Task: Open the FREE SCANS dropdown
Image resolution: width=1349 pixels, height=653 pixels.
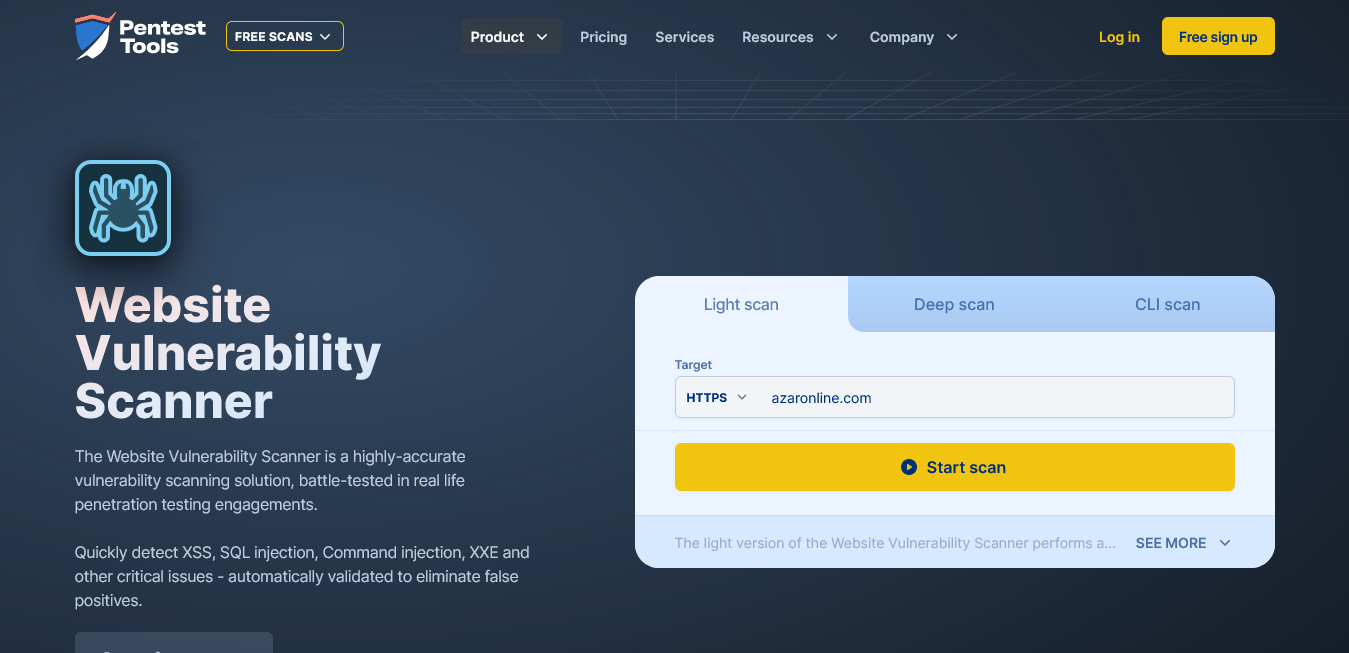Action: coord(285,36)
